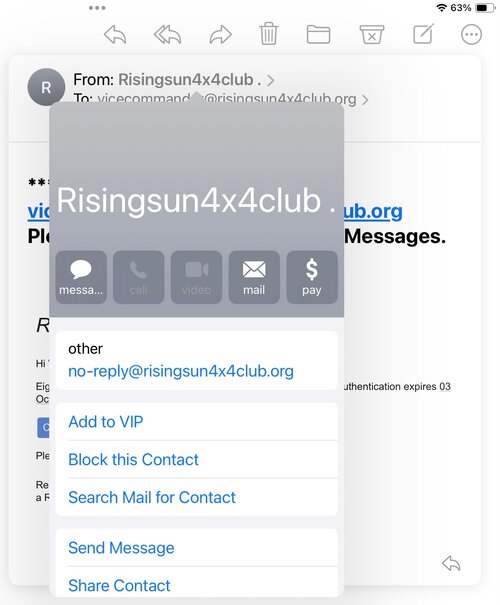Tap the Reply All double-arrow icon

(x=167, y=35)
